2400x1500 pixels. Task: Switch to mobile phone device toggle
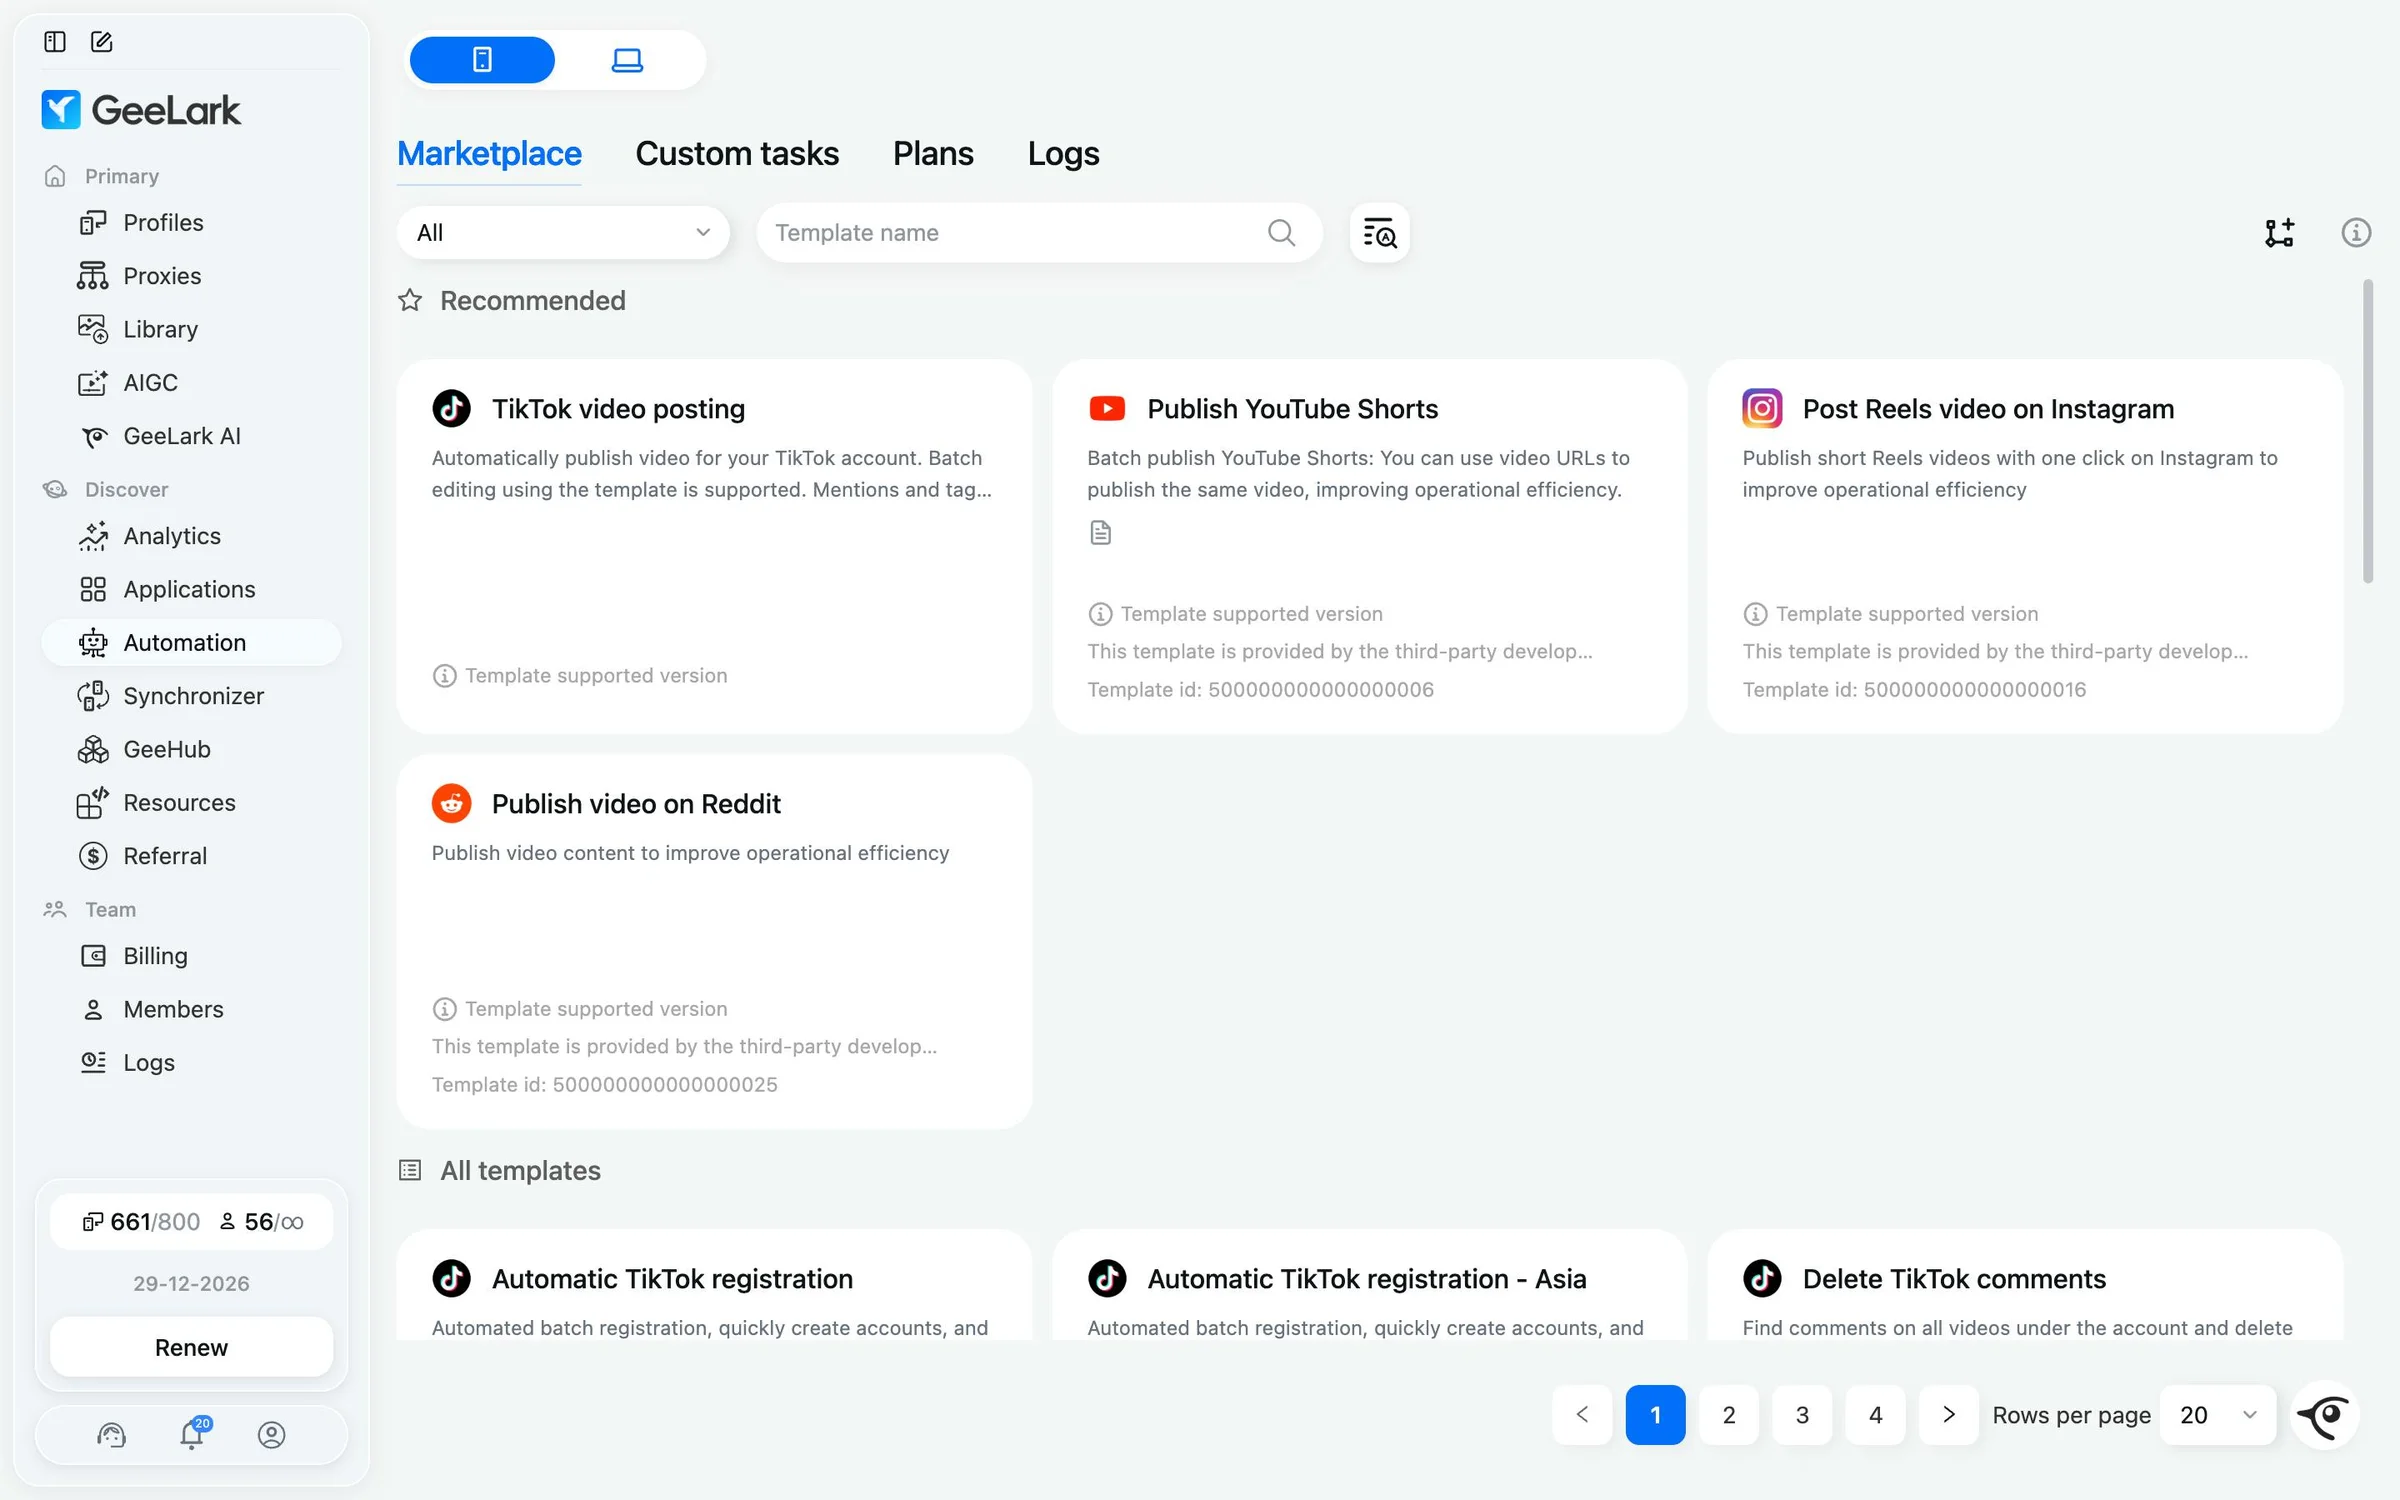(482, 60)
